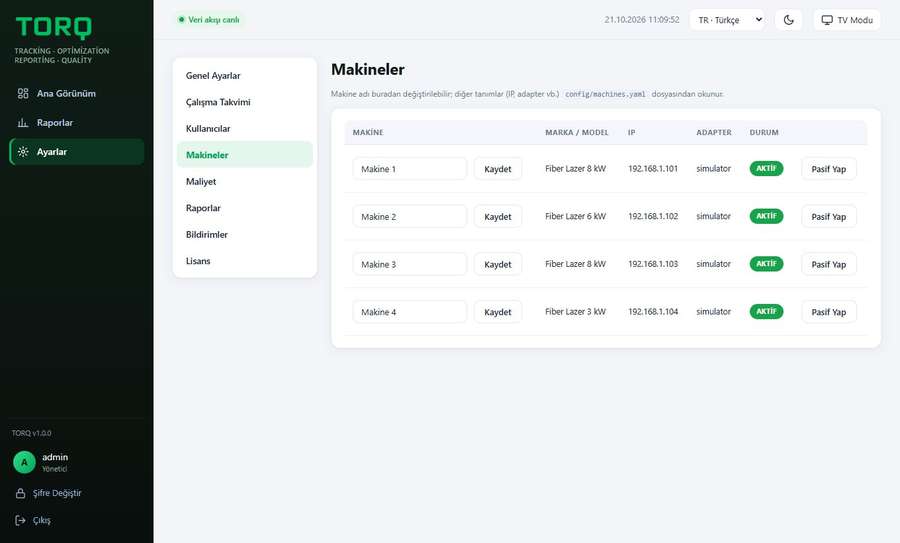Click the monitor icon in TV Modu

coord(827,20)
